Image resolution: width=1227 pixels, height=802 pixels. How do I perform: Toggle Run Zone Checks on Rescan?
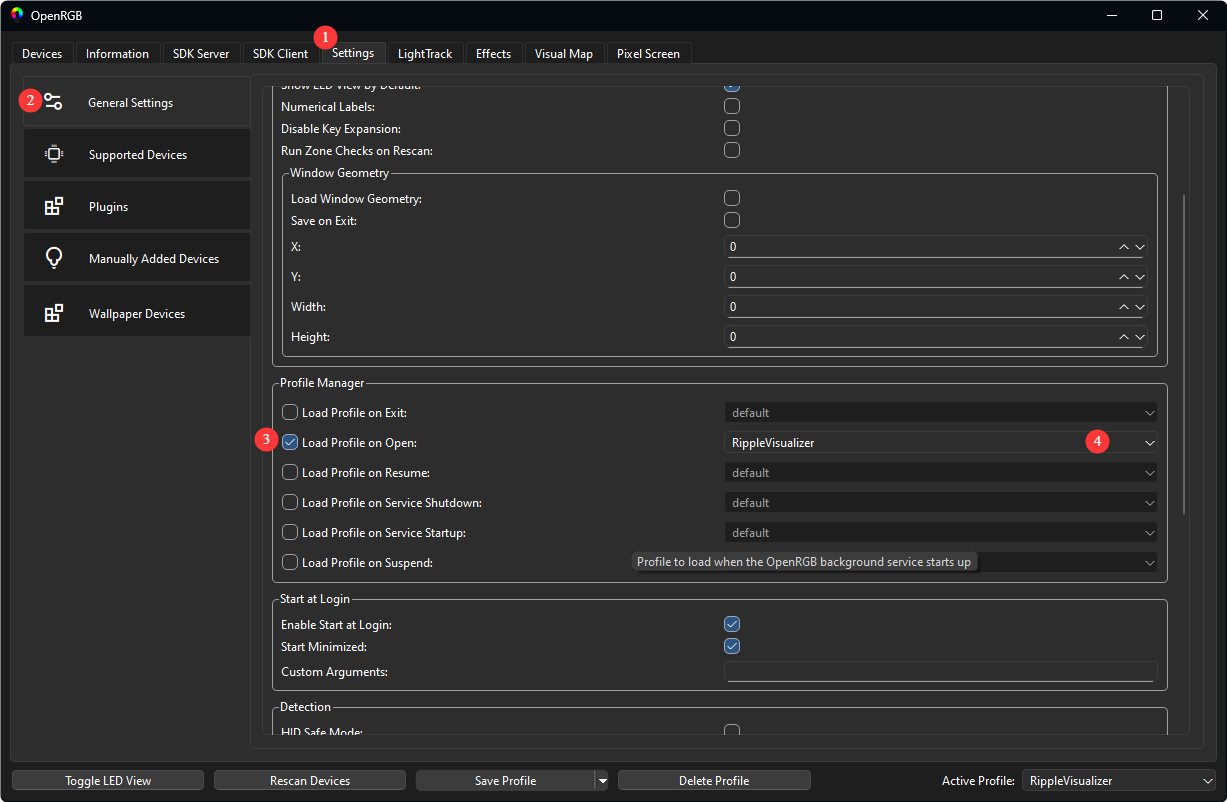pyautogui.click(x=732, y=150)
